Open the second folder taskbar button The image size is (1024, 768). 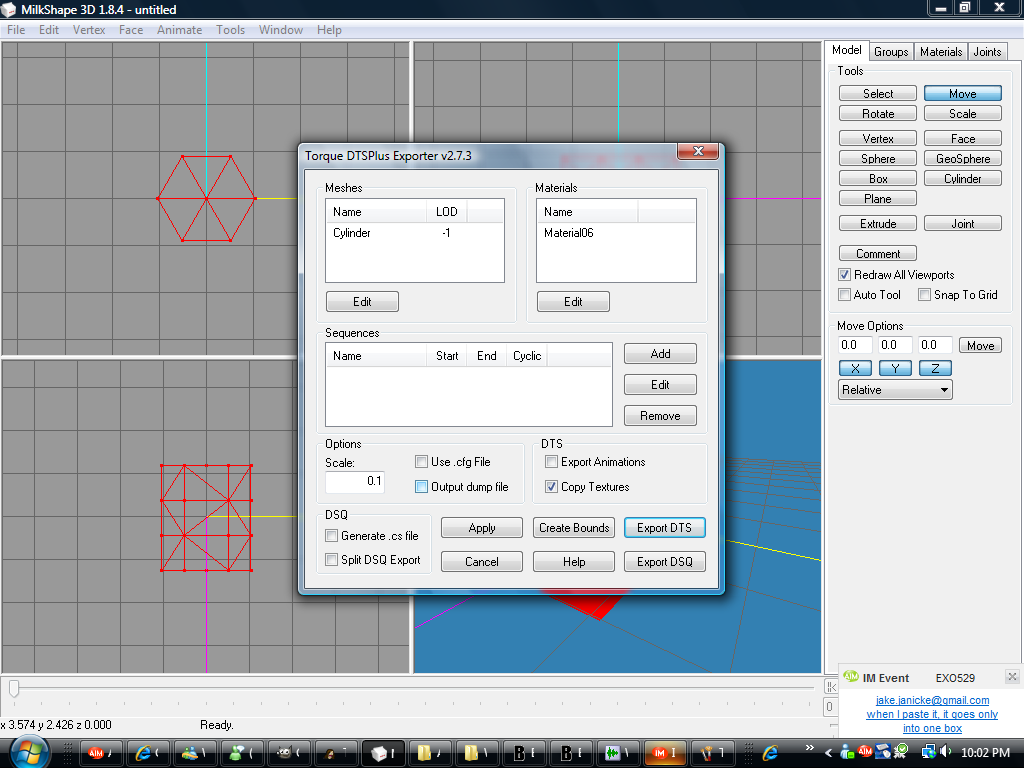pos(477,753)
